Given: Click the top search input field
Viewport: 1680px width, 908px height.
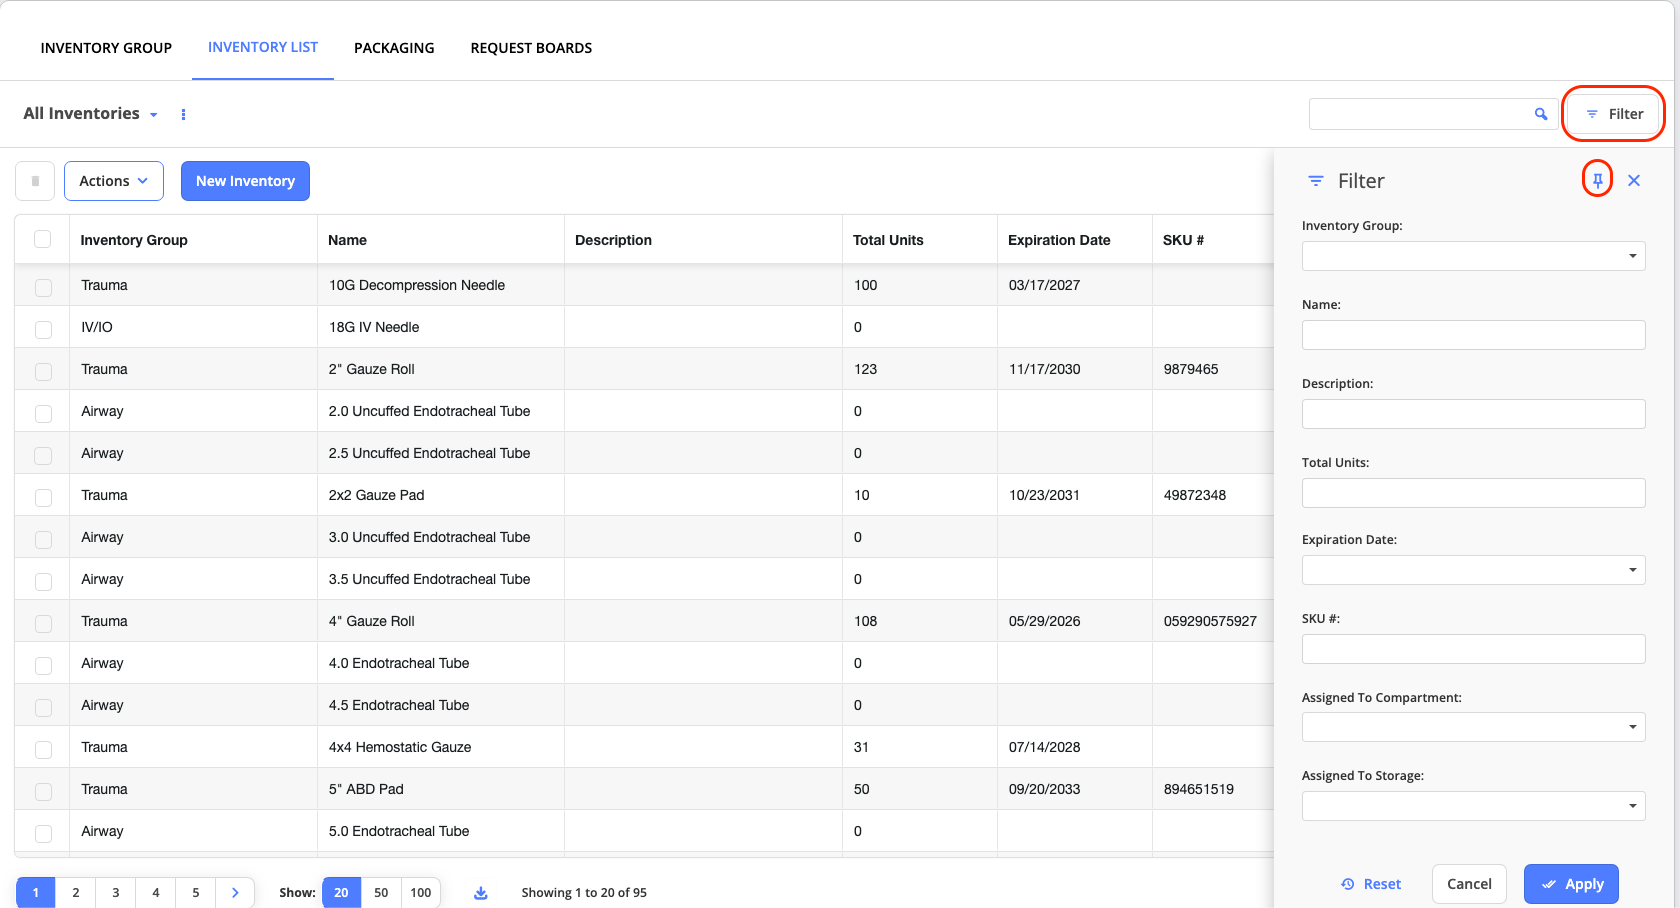Looking at the screenshot, I should tap(1420, 114).
